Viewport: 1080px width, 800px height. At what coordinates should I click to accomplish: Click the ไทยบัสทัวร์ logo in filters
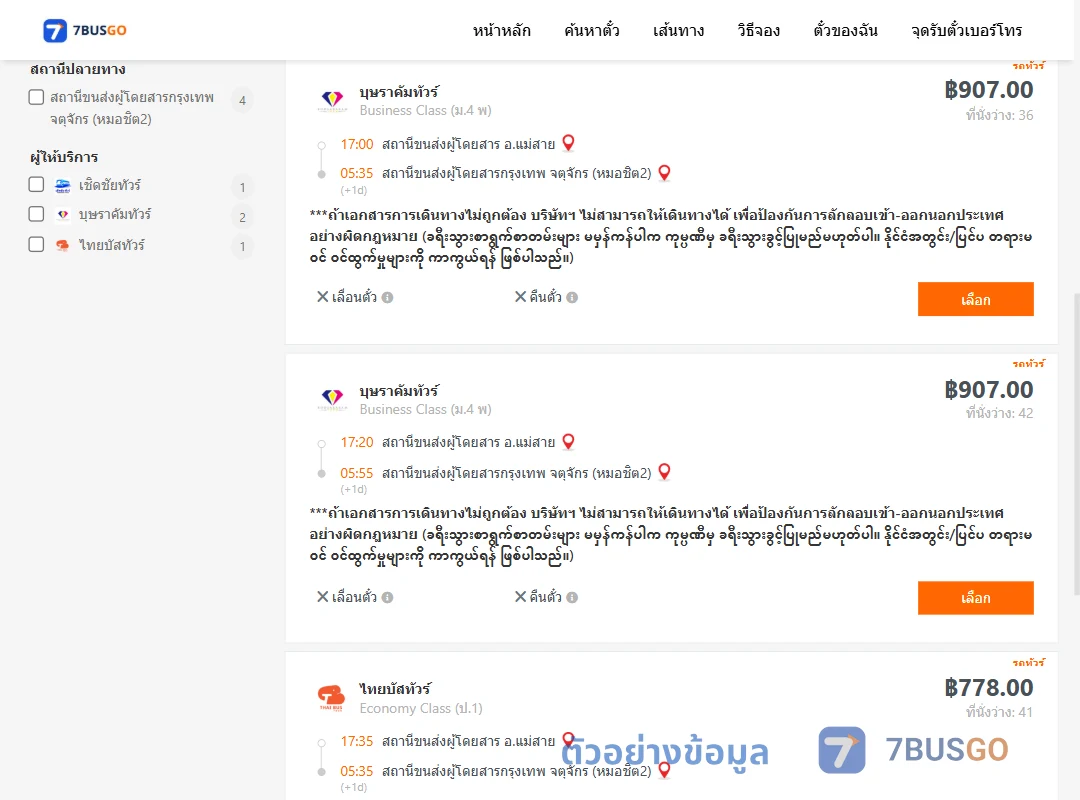[x=63, y=245]
